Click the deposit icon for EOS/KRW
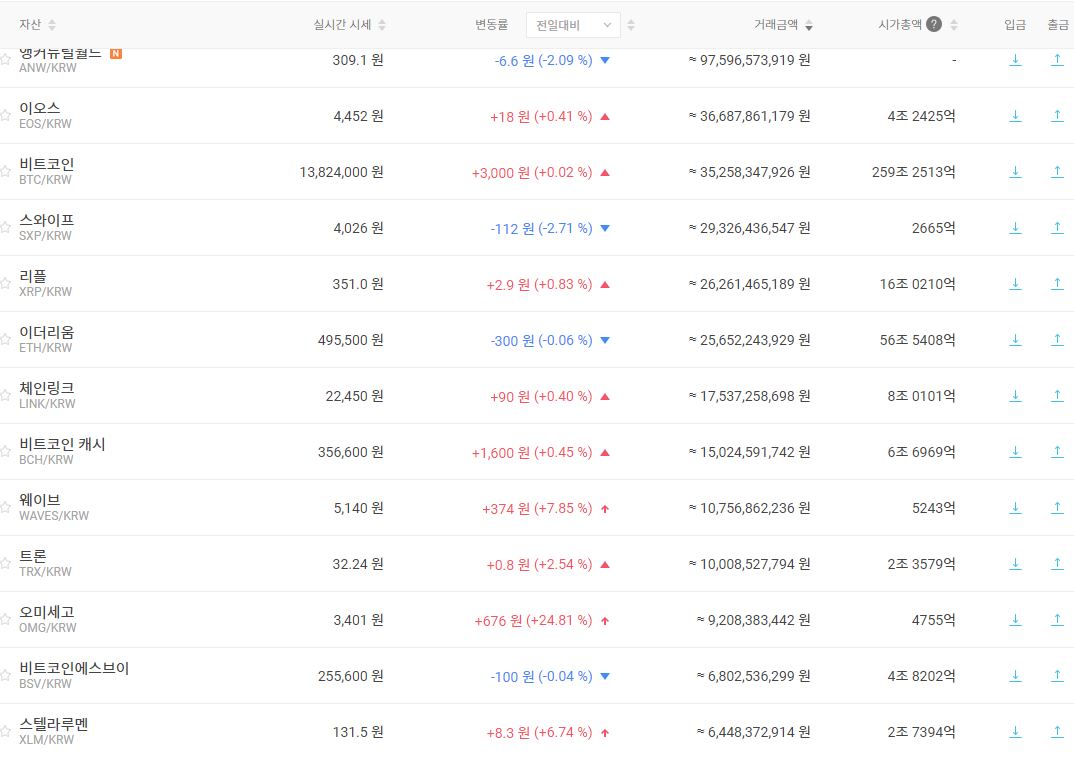The height and width of the screenshot is (757, 1074). (x=1015, y=116)
